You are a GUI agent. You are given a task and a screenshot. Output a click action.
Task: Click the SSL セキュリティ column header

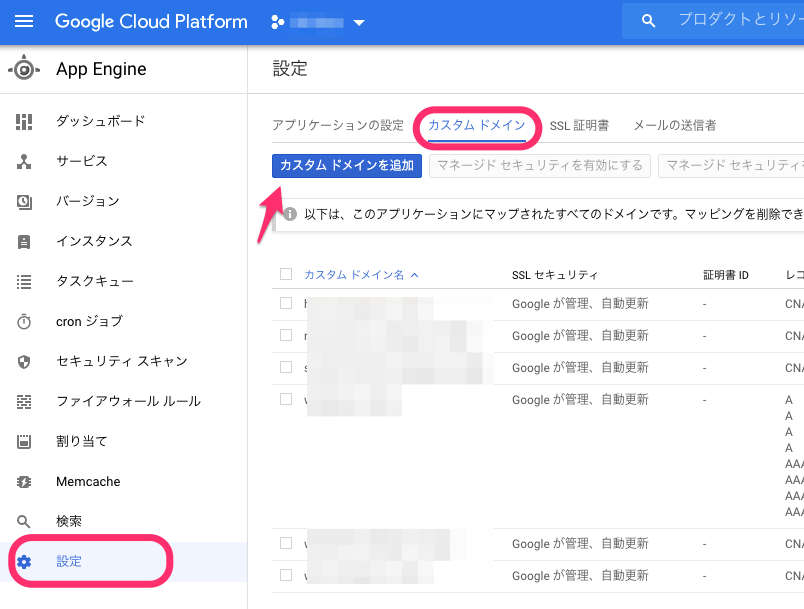tap(555, 275)
